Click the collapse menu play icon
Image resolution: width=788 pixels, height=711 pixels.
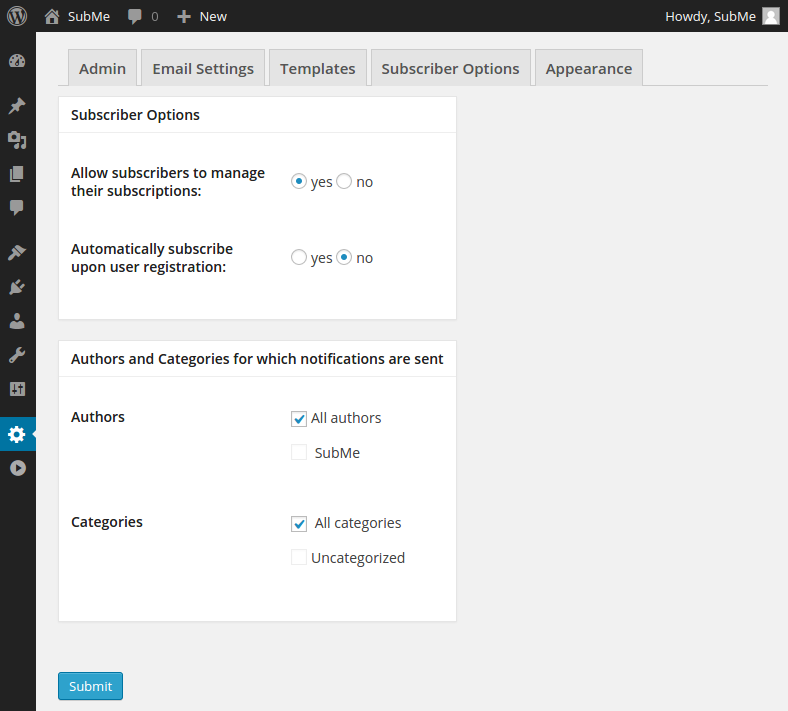click(18, 468)
